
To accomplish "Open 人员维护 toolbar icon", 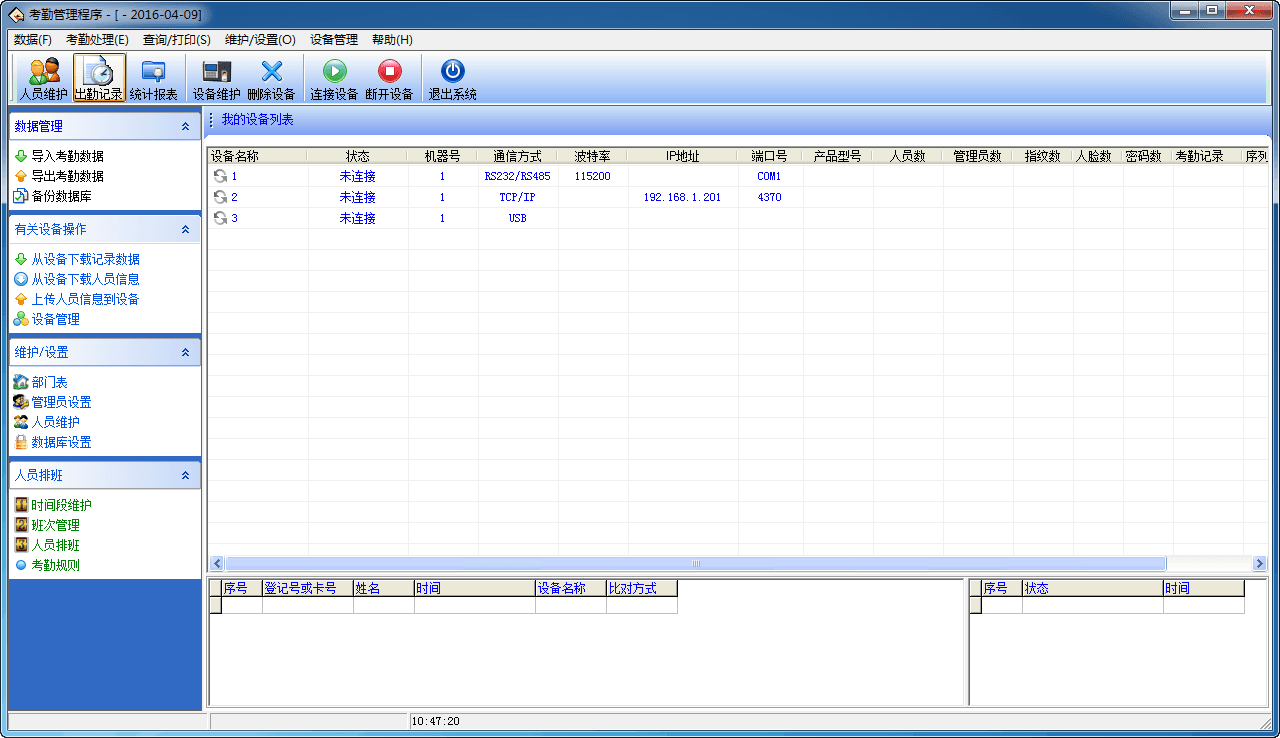I will pyautogui.click(x=44, y=78).
